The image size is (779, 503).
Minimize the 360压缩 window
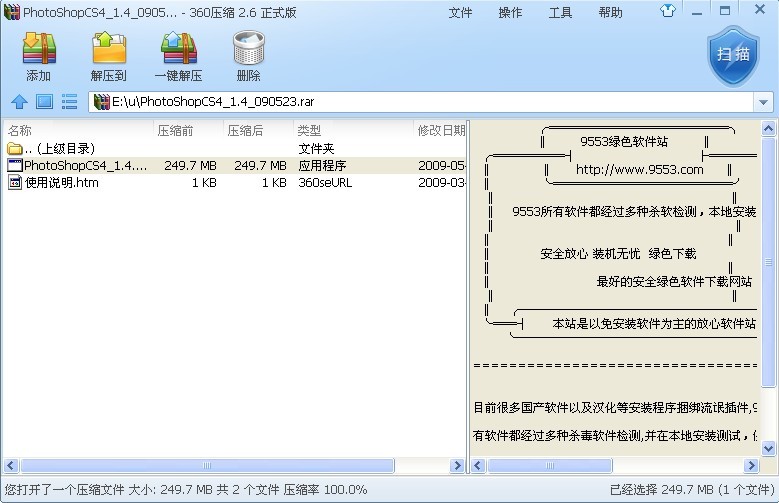pos(697,11)
